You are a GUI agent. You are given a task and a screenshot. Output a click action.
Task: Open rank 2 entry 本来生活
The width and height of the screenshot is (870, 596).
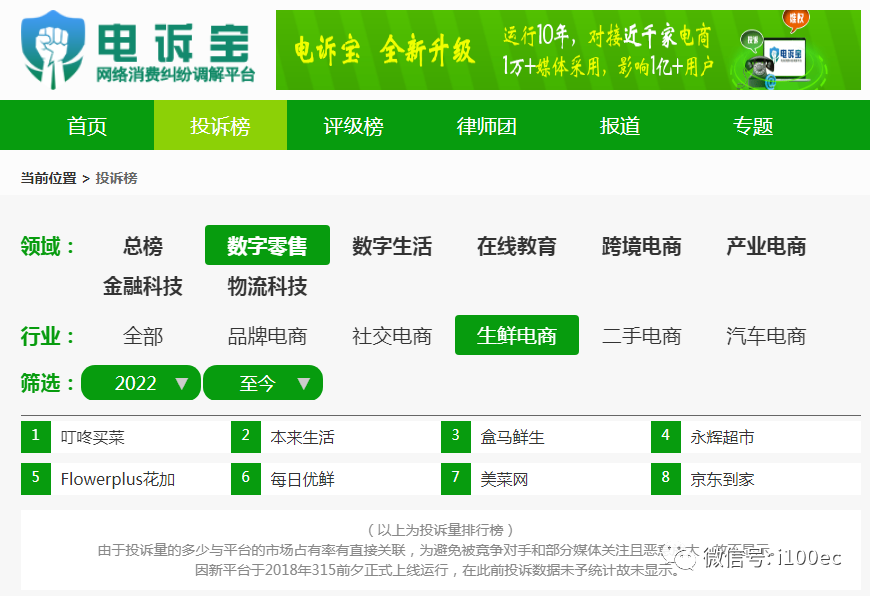pyautogui.click(x=302, y=437)
